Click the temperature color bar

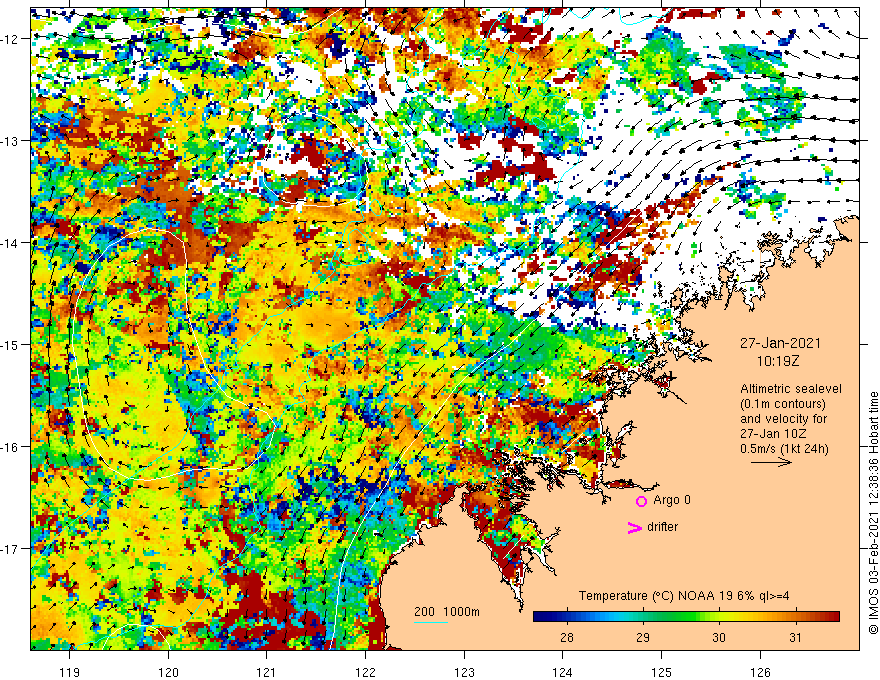(x=686, y=617)
